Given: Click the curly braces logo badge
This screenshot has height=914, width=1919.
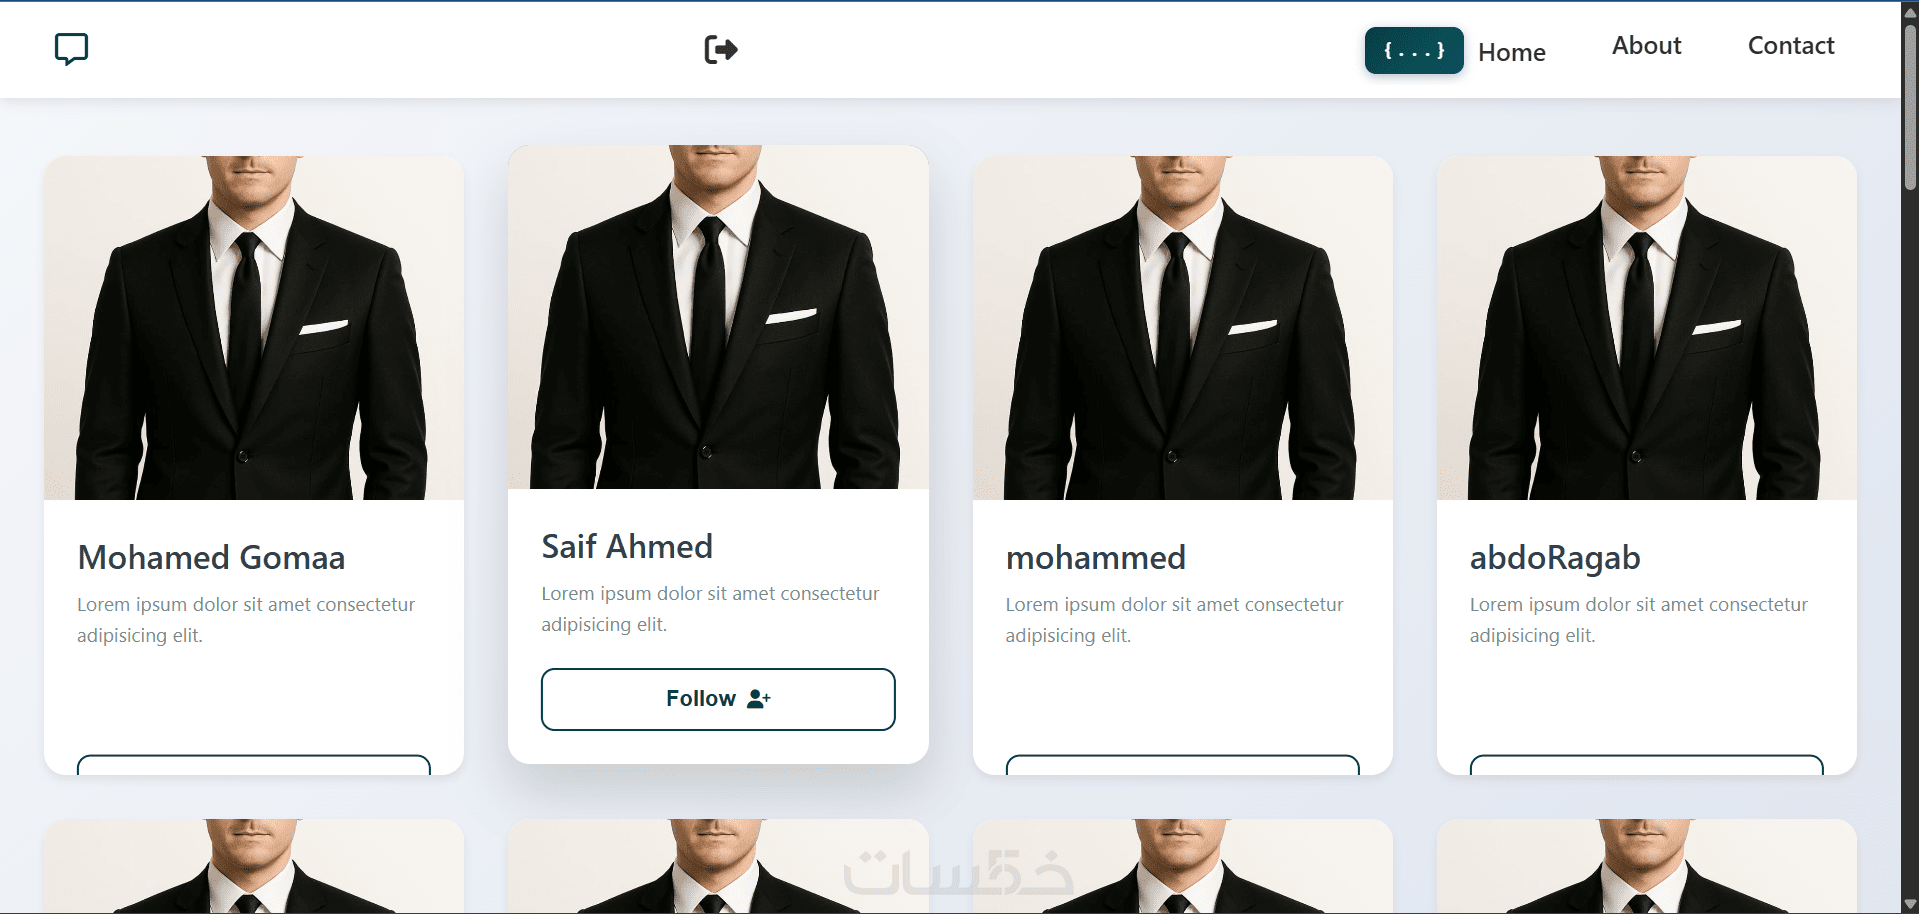Looking at the screenshot, I should (x=1414, y=50).
